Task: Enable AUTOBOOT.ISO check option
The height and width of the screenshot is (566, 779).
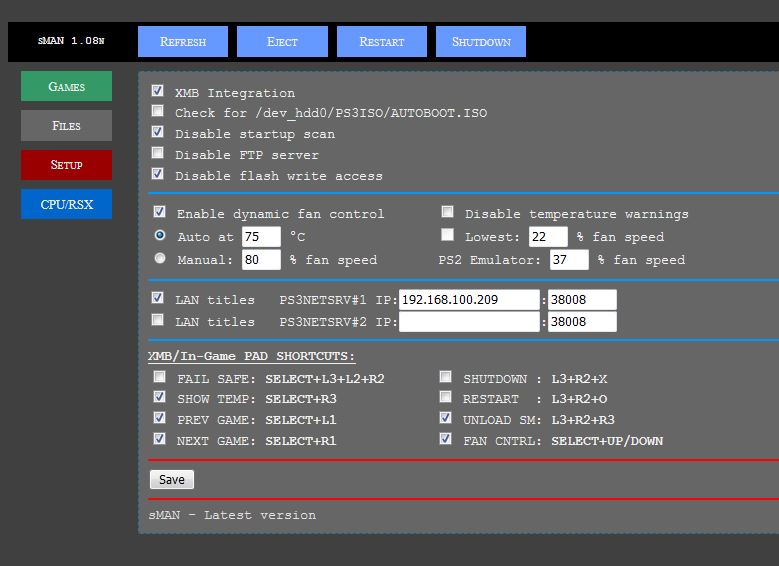Action: (x=158, y=112)
